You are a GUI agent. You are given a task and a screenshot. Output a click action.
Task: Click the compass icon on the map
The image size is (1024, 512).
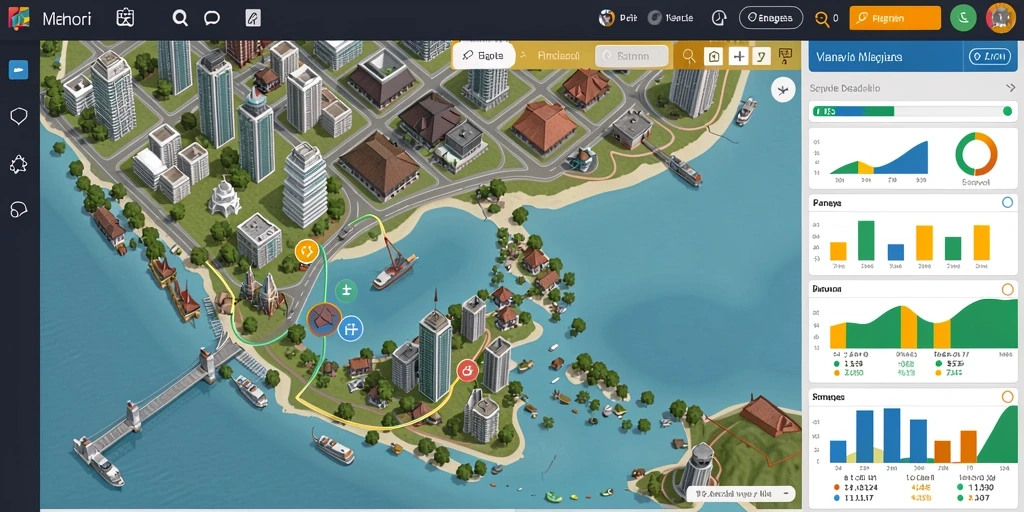(783, 89)
